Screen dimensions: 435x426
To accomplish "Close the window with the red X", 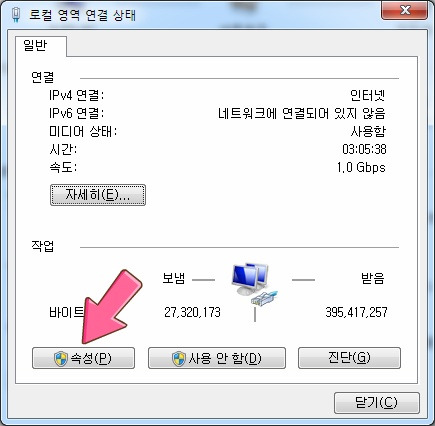I will pyautogui.click(x=404, y=10).
